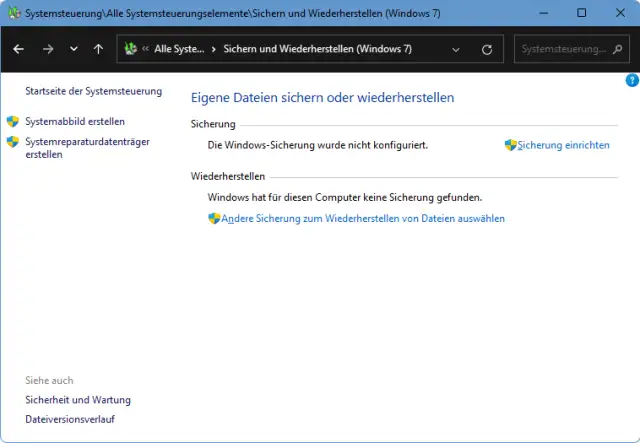Image resolution: width=640 pixels, height=443 pixels.
Task: Expand chevron after 'Alle Syste...' breadcrumb
Action: (214, 49)
